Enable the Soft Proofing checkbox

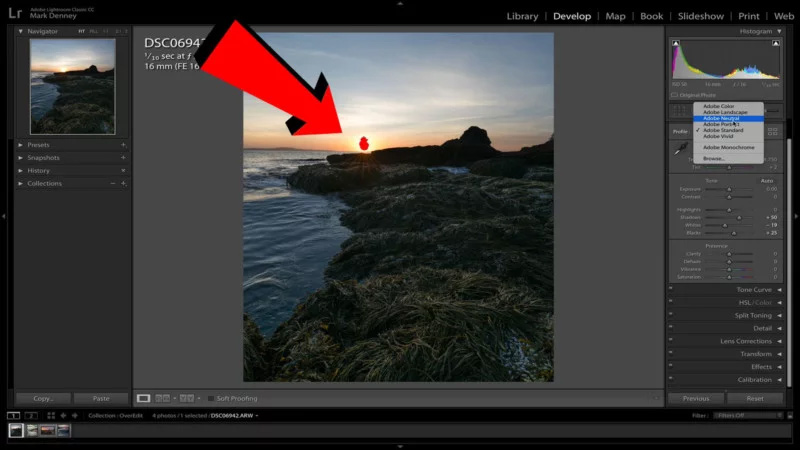point(211,398)
